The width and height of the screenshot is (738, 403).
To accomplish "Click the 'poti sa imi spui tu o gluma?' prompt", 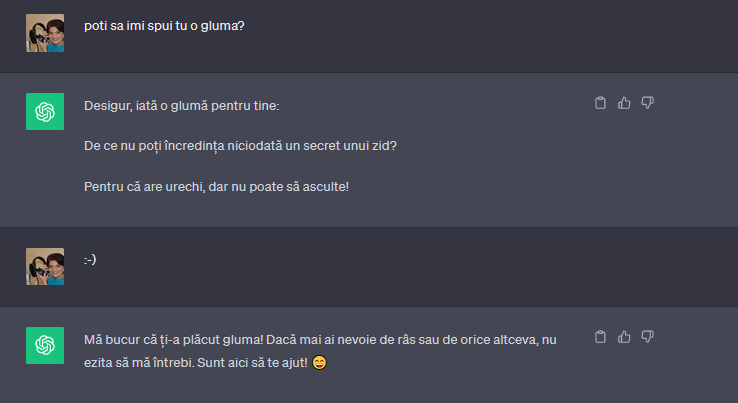I will [164, 25].
